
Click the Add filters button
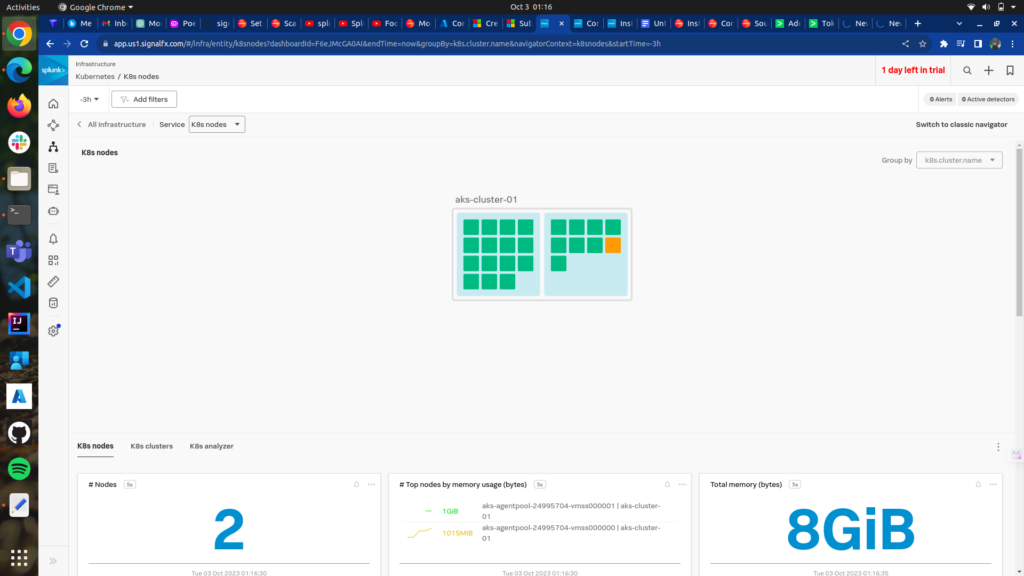click(144, 99)
